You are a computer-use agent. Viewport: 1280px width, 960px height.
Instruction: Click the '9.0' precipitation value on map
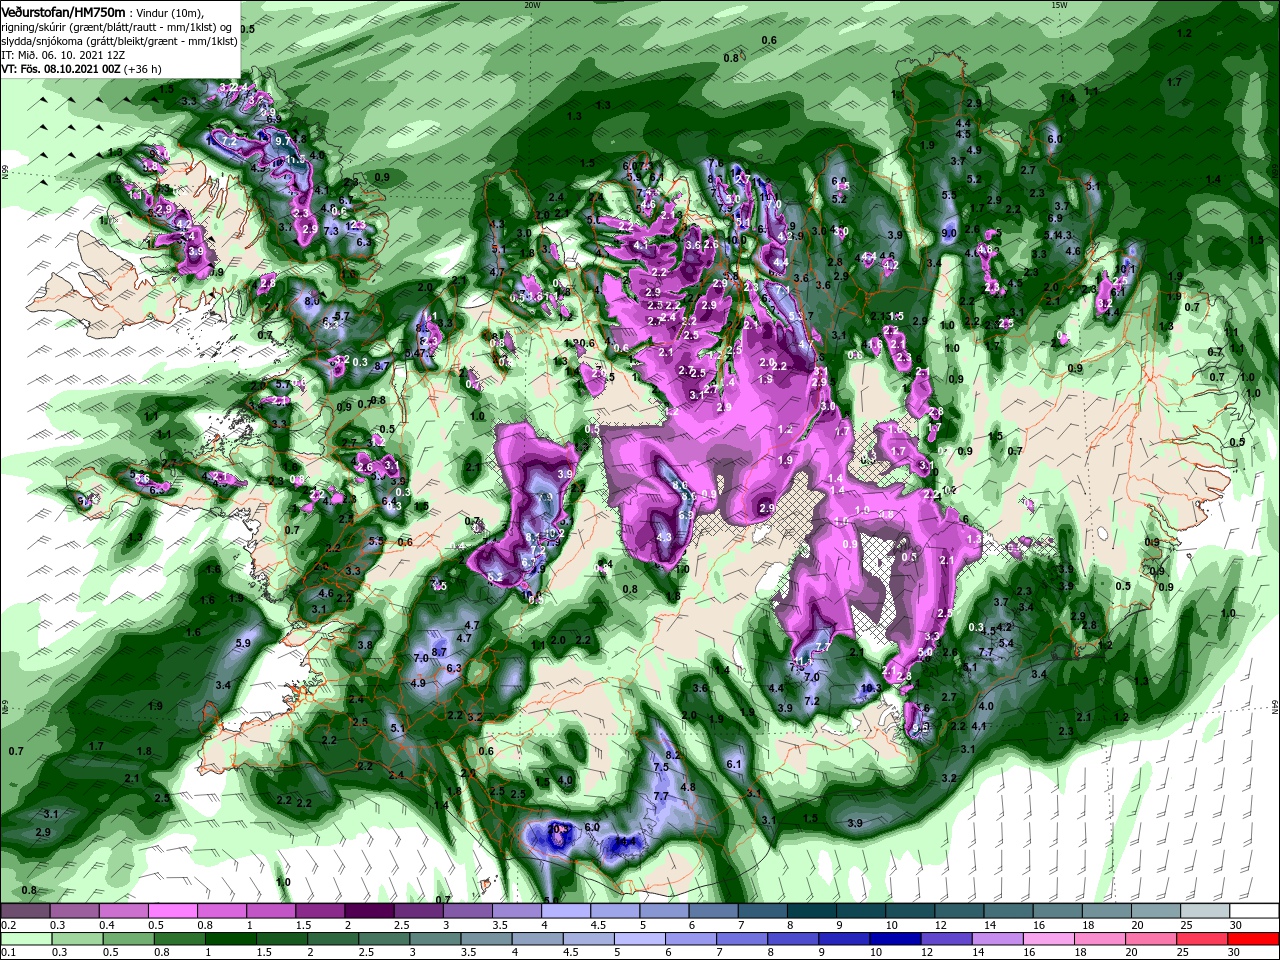click(949, 232)
